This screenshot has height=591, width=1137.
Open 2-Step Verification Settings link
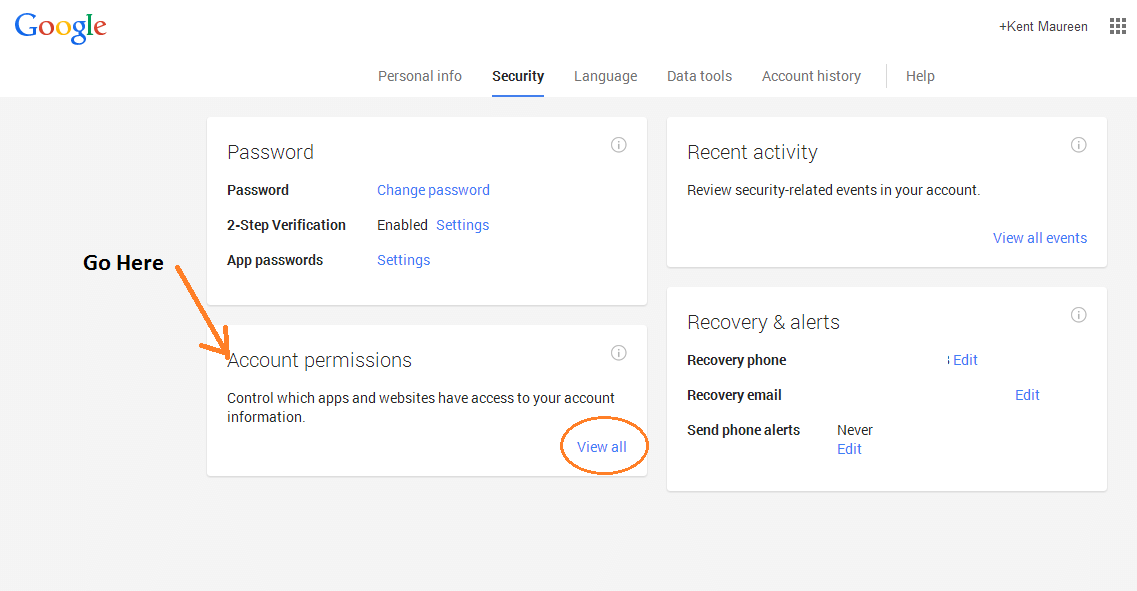462,225
